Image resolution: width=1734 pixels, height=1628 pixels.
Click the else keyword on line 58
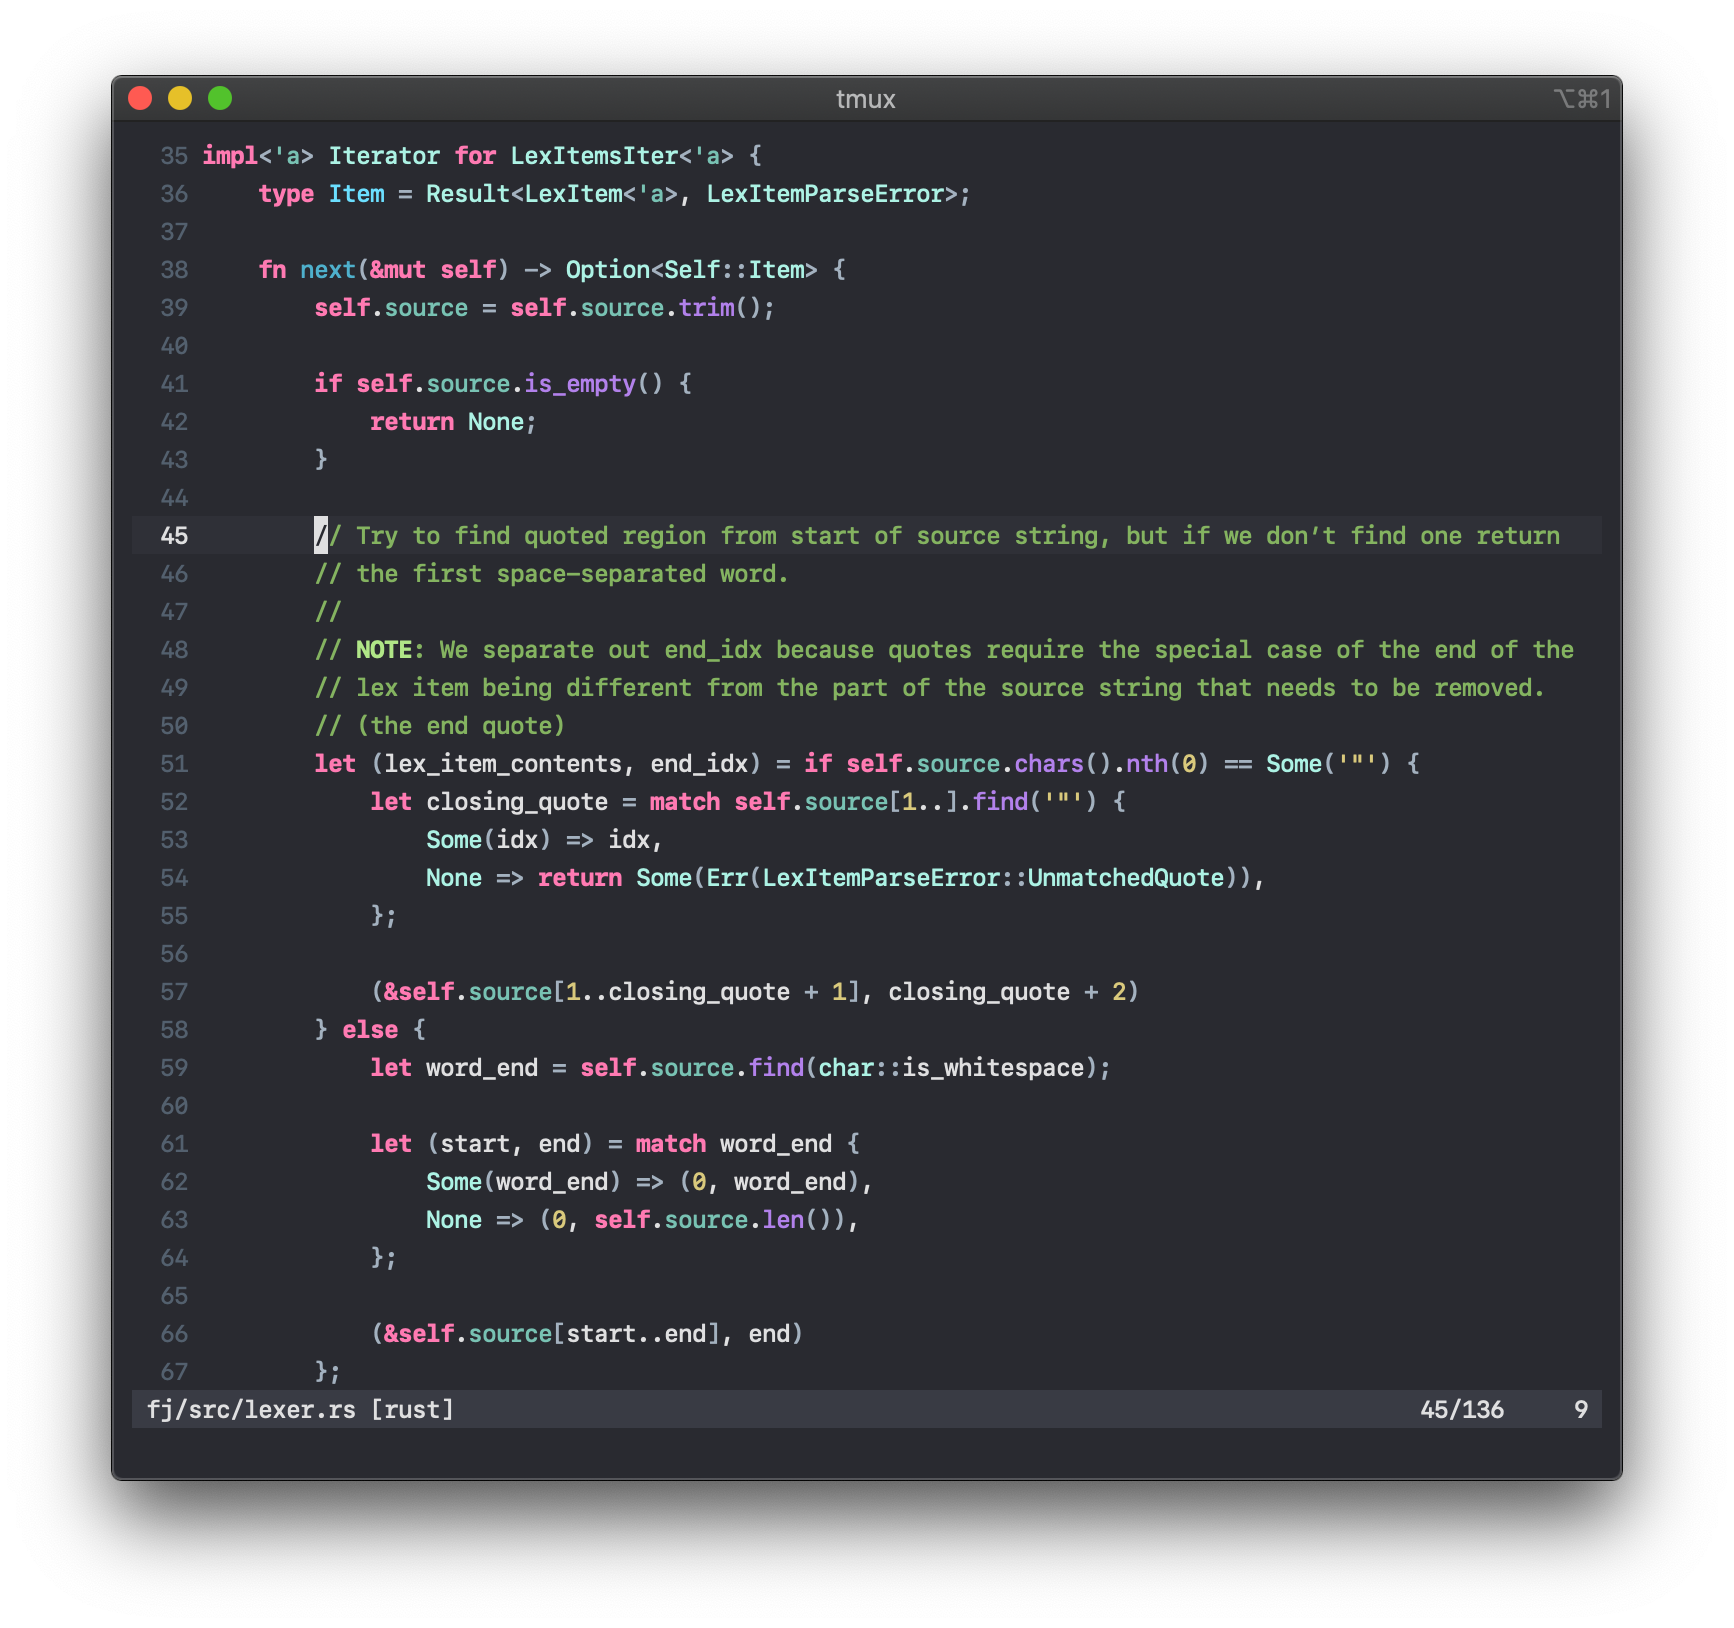[370, 1030]
